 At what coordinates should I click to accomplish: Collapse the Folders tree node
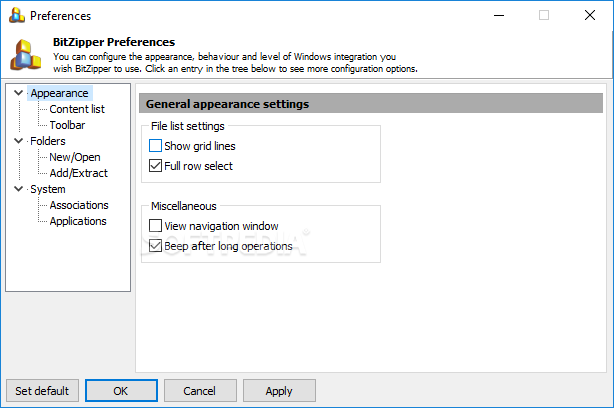click(18, 141)
